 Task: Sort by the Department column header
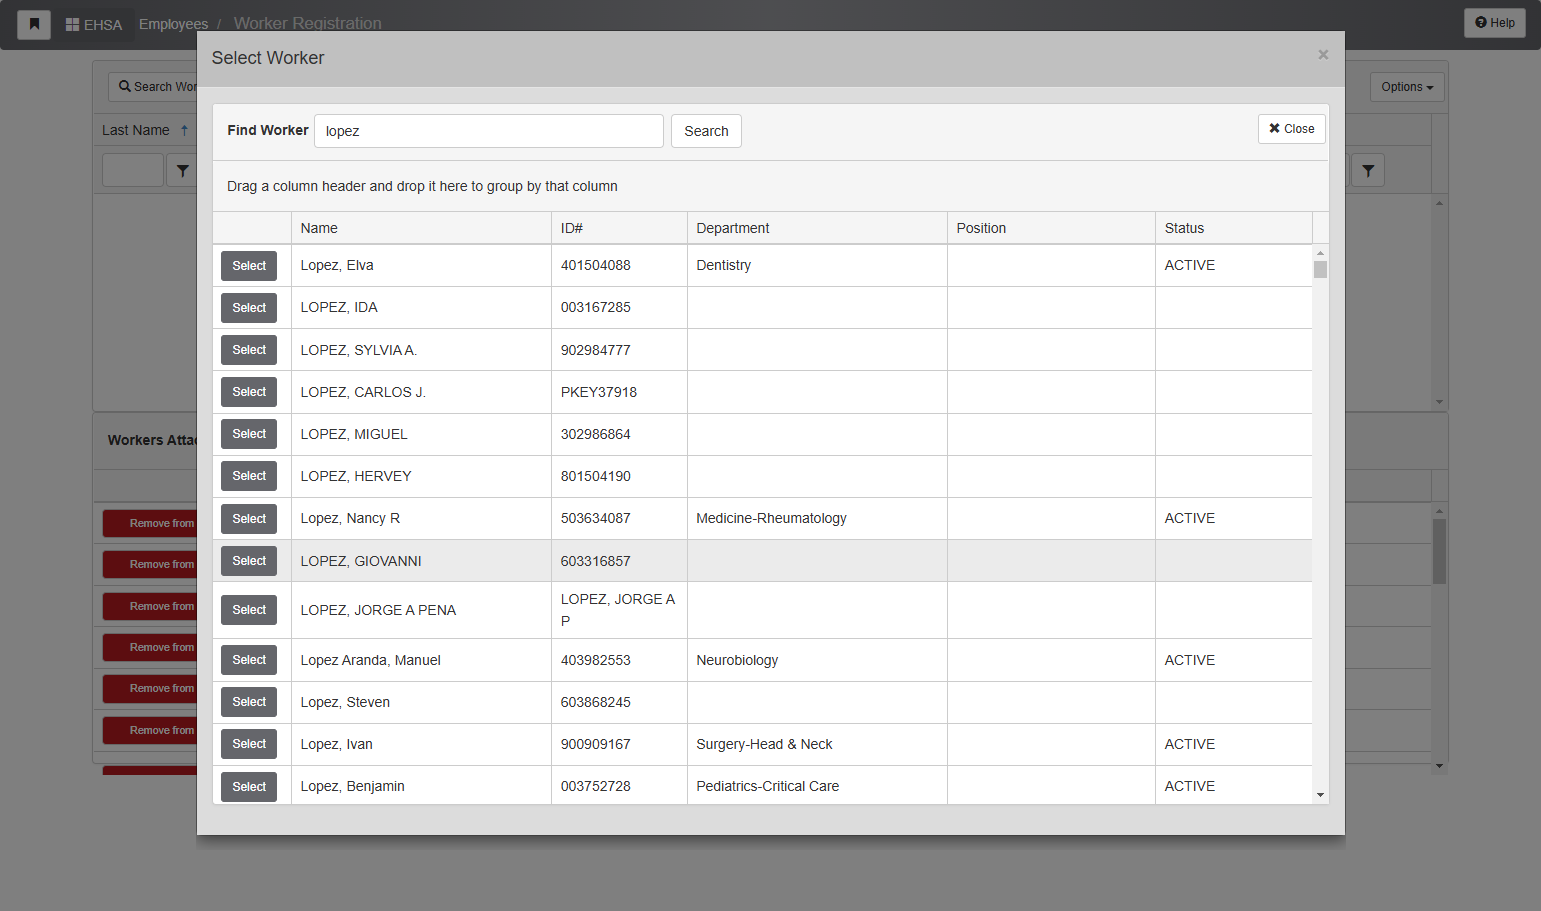[732, 228]
